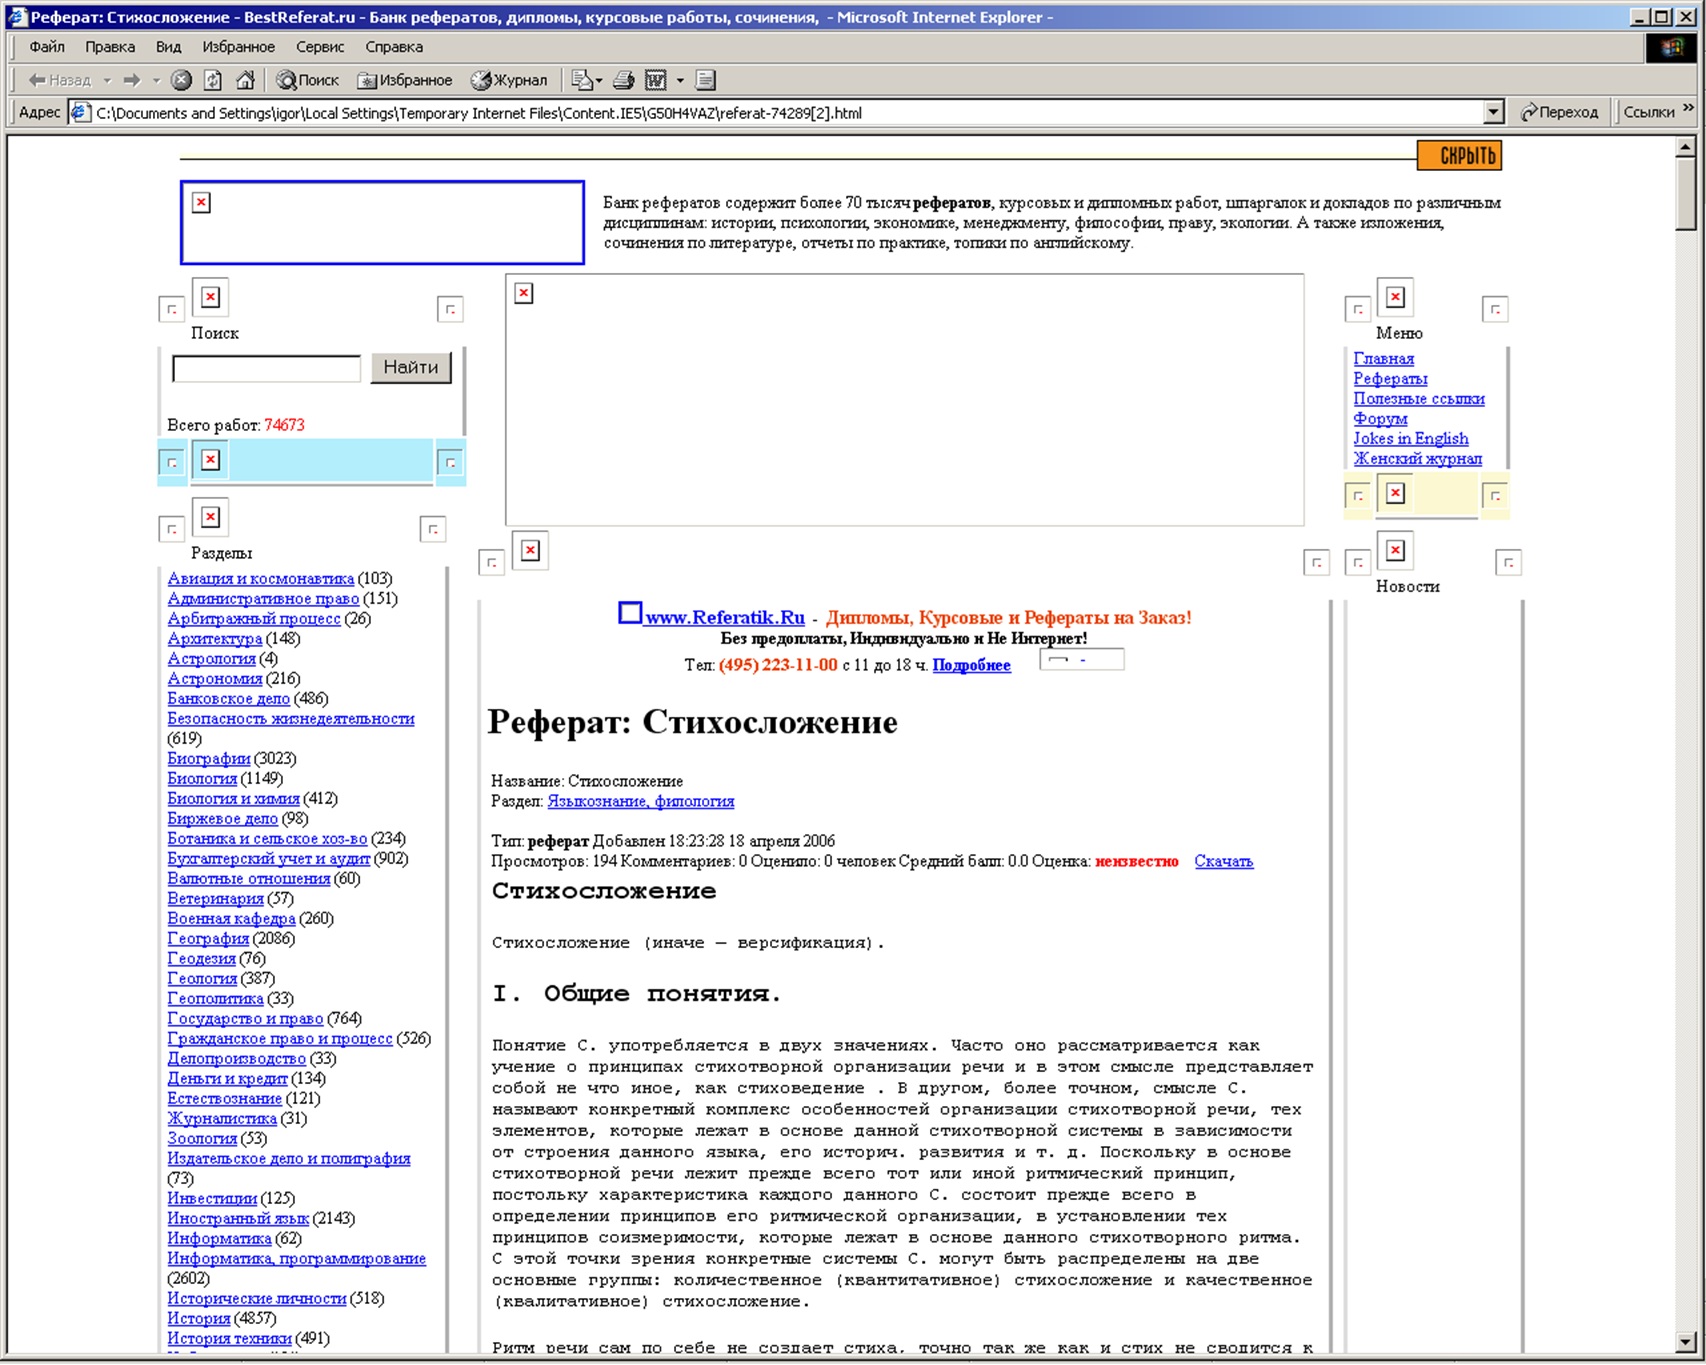Click the broken image in the blue logo box

click(201, 202)
